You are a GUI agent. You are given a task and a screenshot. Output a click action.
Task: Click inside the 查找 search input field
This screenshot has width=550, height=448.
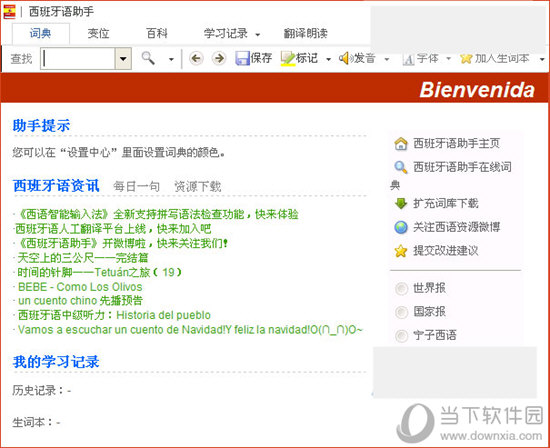78,59
